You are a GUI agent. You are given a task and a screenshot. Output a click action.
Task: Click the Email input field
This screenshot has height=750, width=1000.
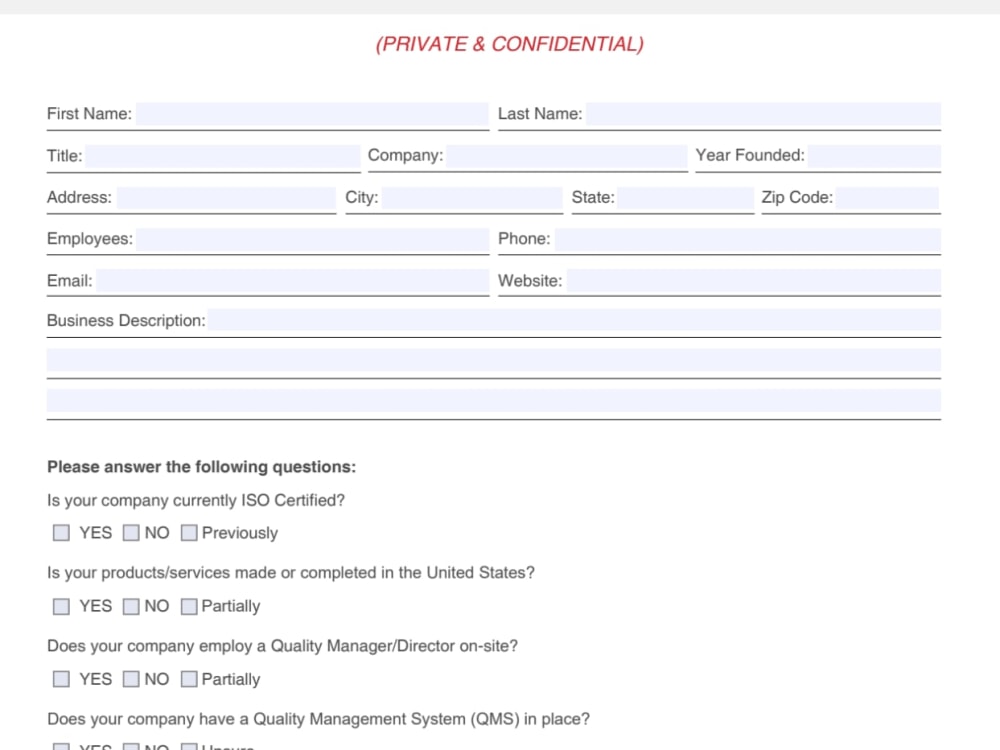pyautogui.click(x=293, y=281)
